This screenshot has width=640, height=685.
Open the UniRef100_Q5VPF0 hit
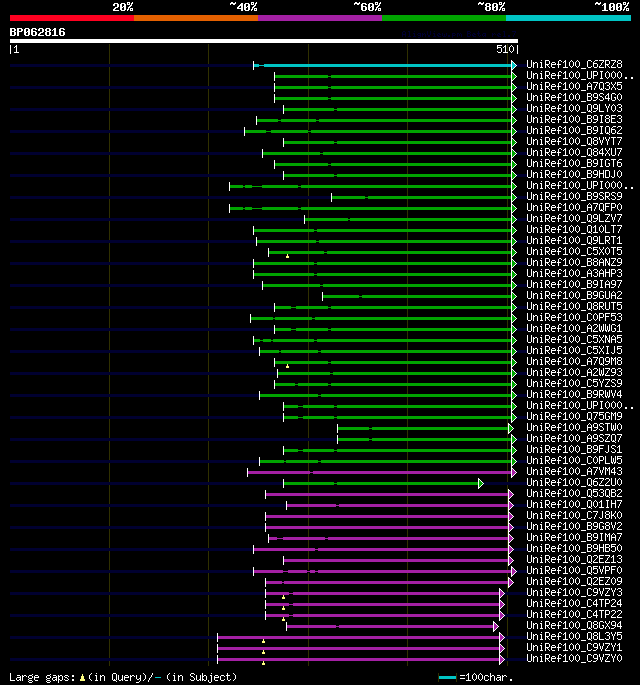click(574, 571)
